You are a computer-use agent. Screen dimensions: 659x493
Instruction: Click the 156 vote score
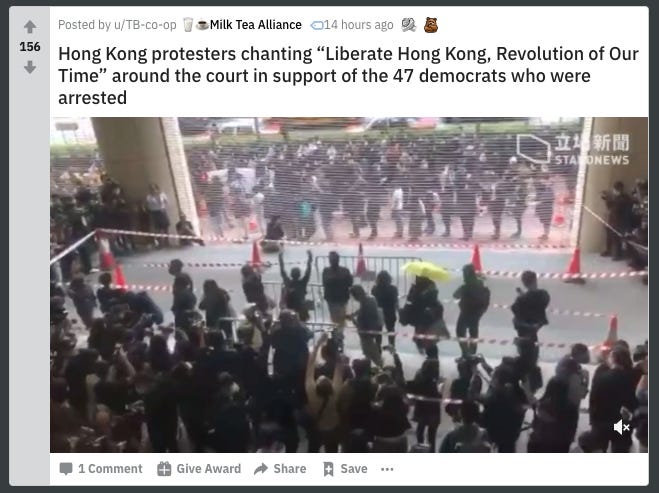coord(30,47)
